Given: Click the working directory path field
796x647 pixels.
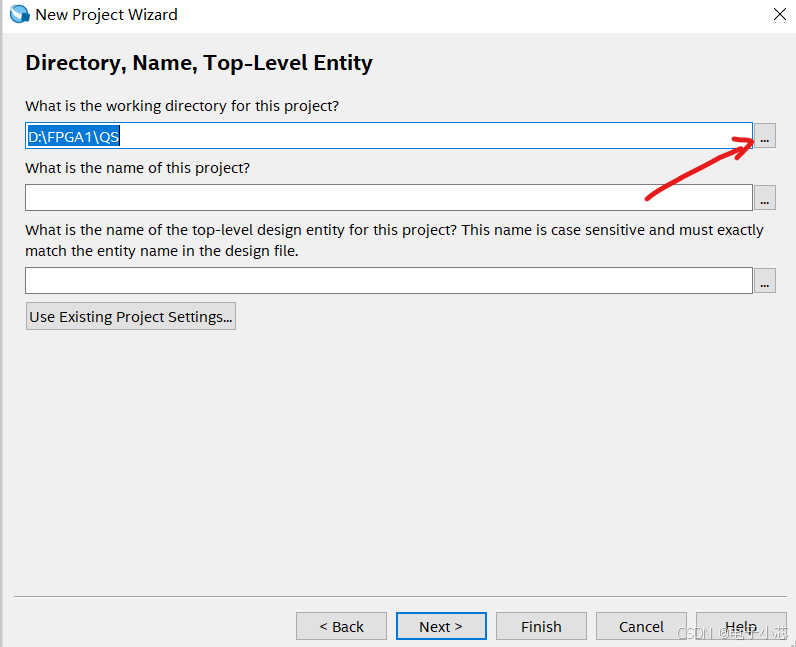Looking at the screenshot, I should coord(388,136).
